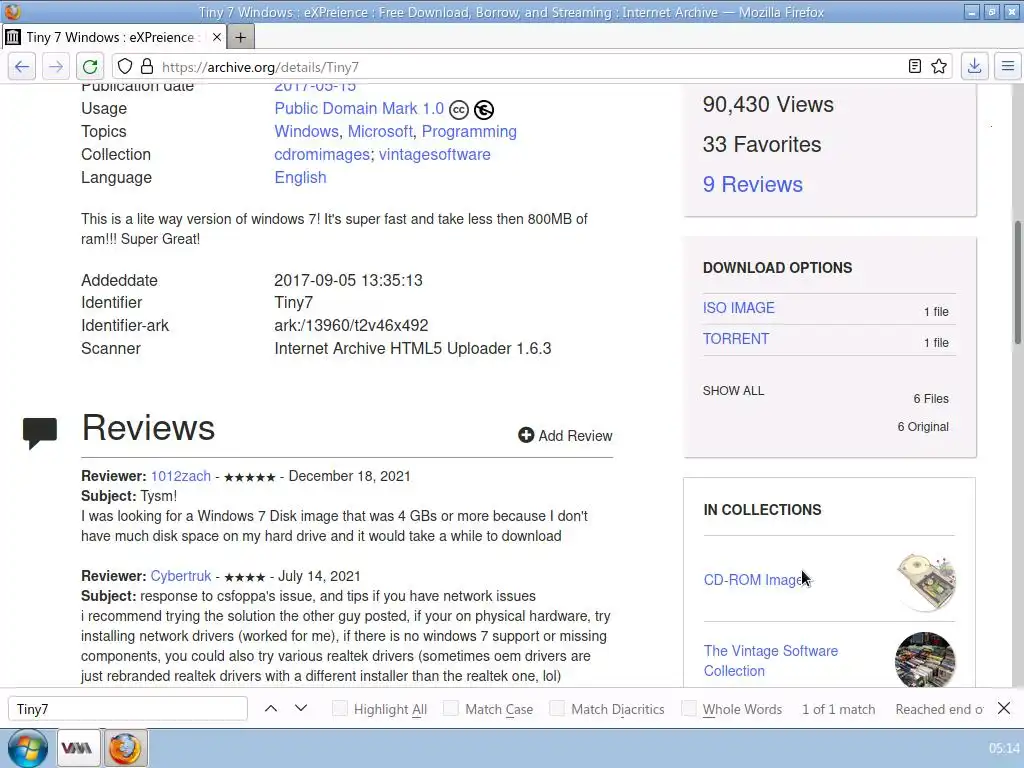Open the Windows Start orb

(27, 748)
